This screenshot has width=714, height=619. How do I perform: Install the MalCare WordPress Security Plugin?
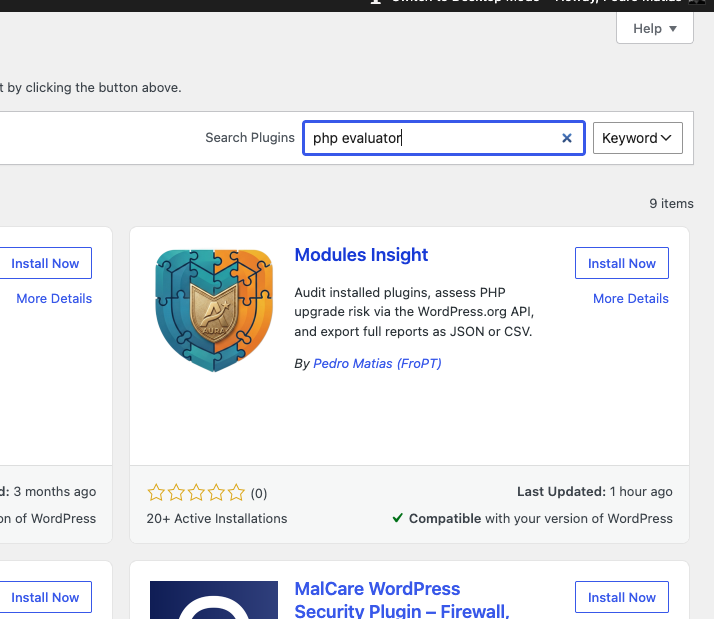[x=622, y=597]
